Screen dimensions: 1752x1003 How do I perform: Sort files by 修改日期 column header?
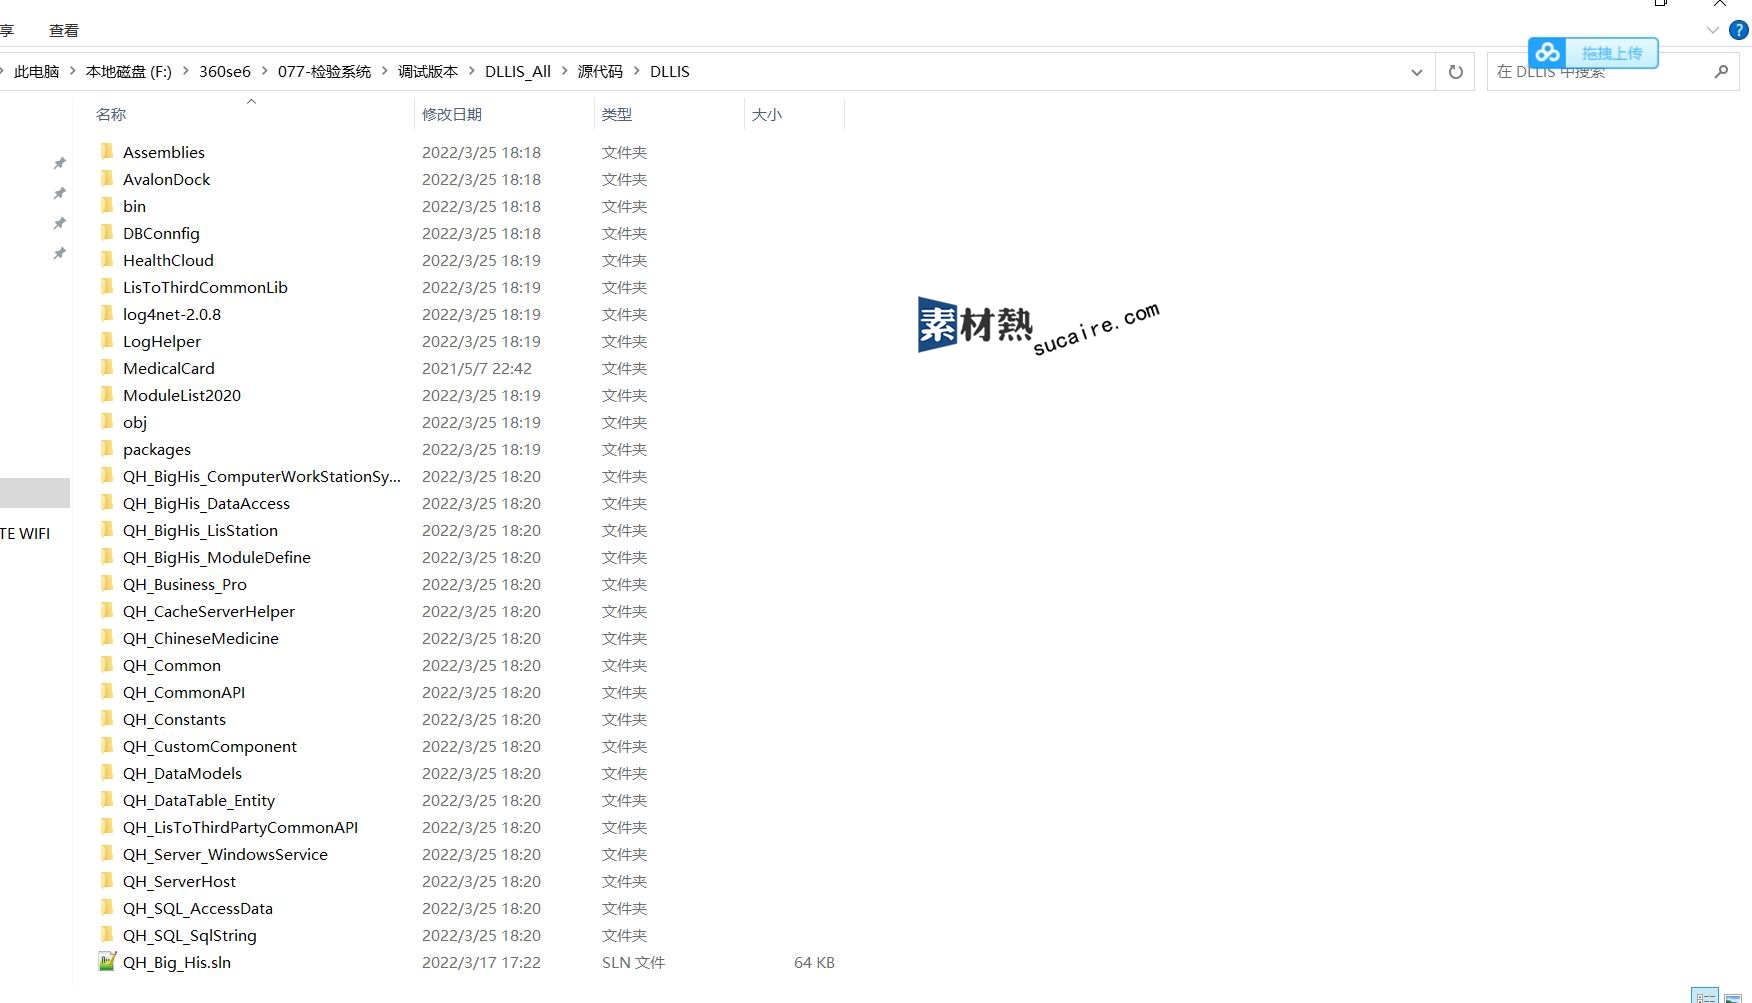pos(452,114)
